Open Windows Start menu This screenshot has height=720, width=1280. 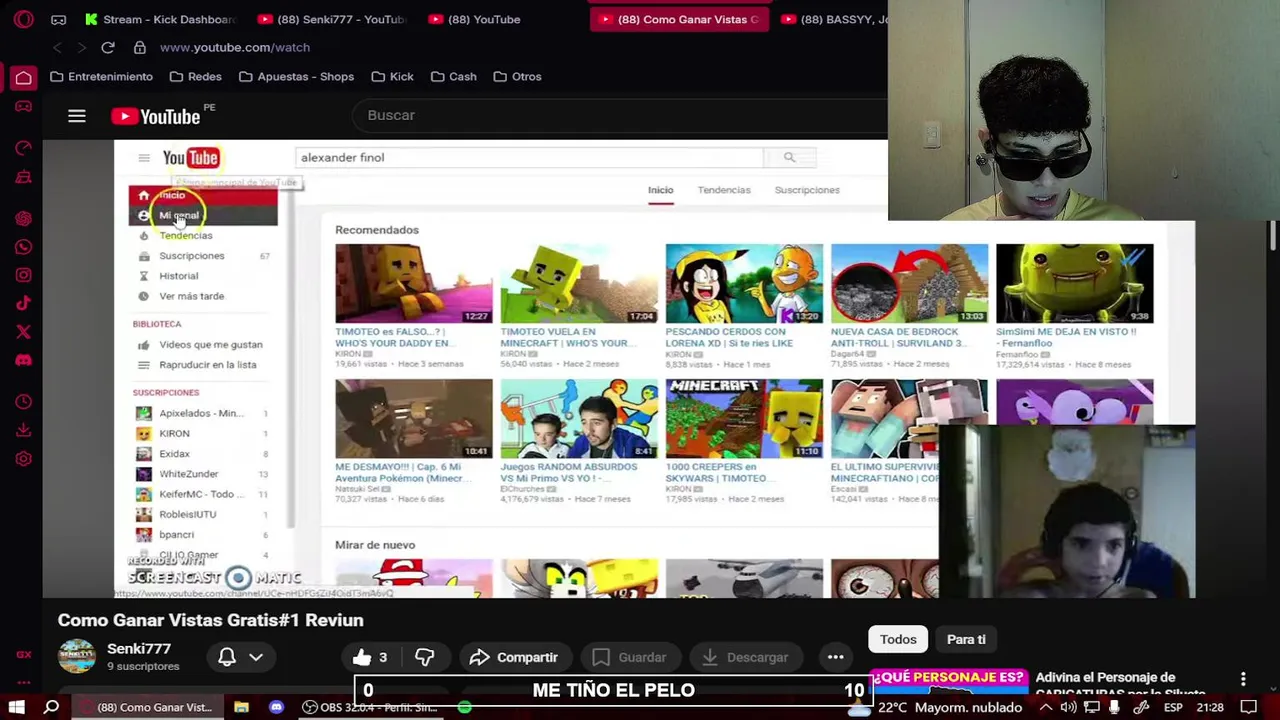pyautogui.click(x=16, y=707)
